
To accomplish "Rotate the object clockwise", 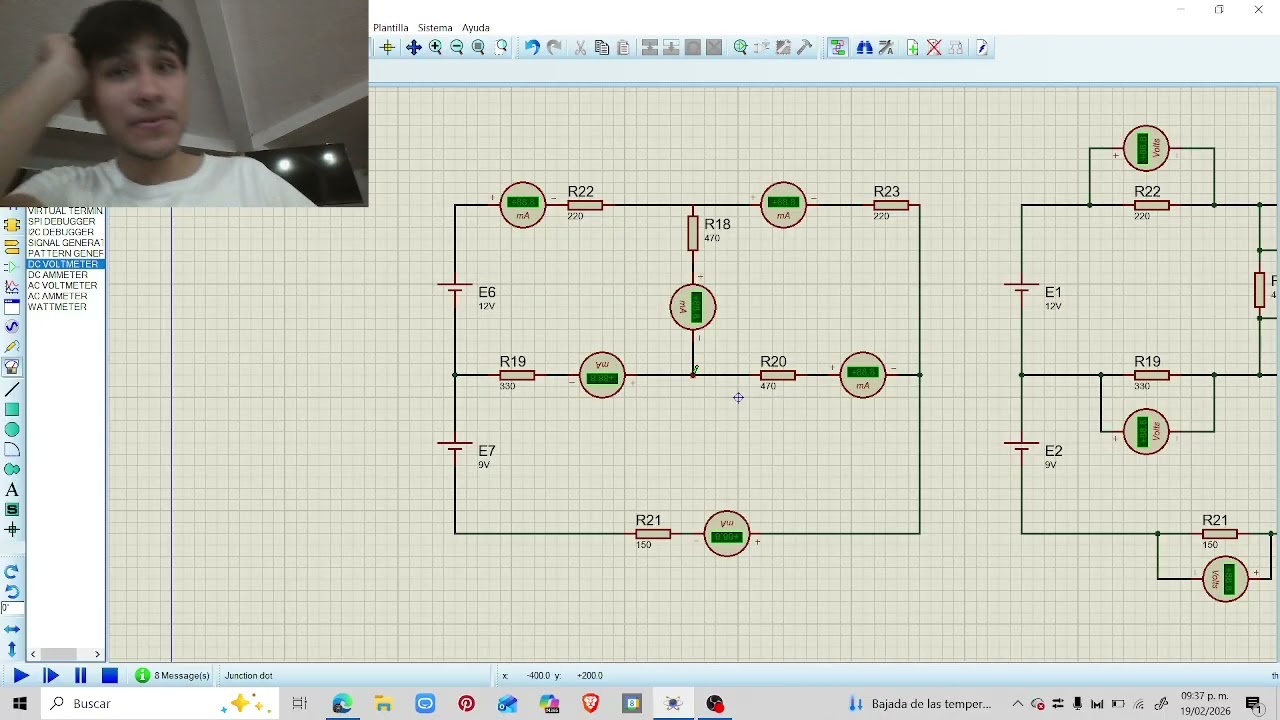I will [12, 572].
